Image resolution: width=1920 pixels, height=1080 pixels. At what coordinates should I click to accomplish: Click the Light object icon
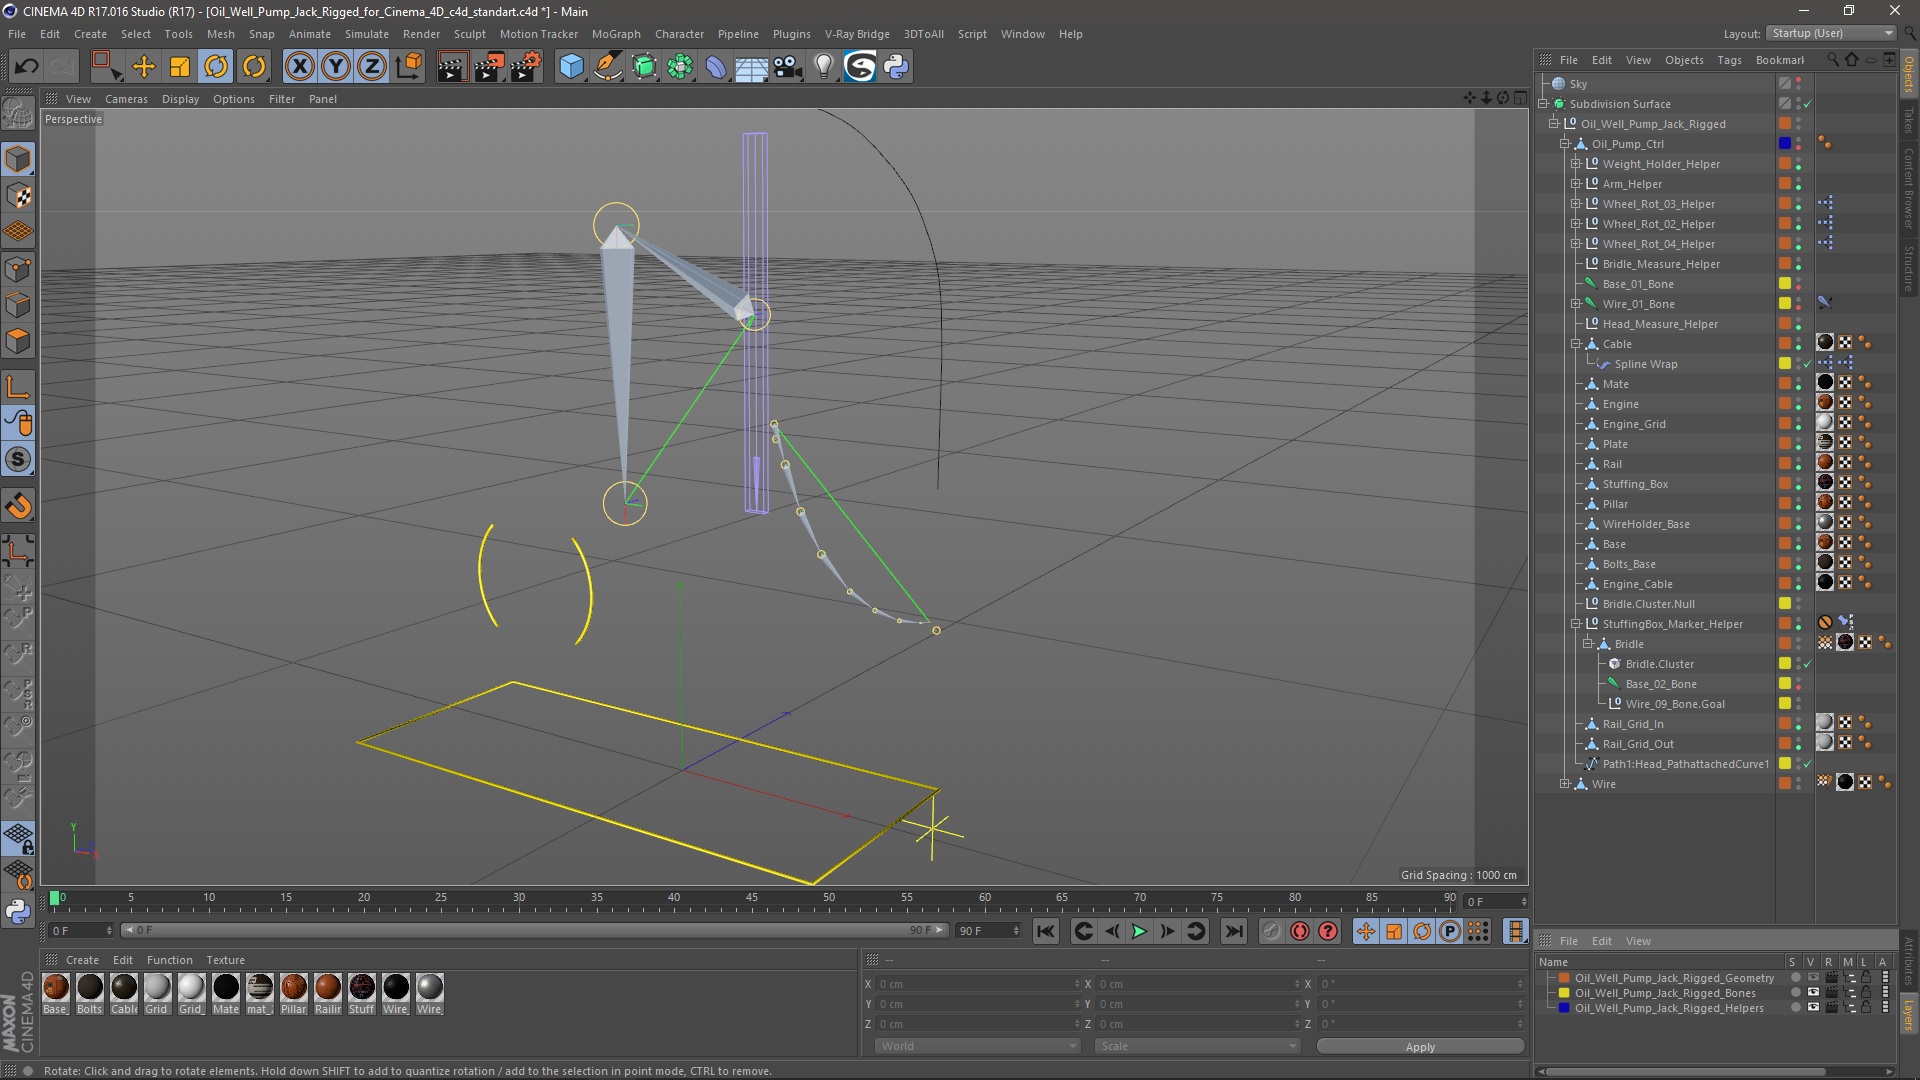point(823,67)
